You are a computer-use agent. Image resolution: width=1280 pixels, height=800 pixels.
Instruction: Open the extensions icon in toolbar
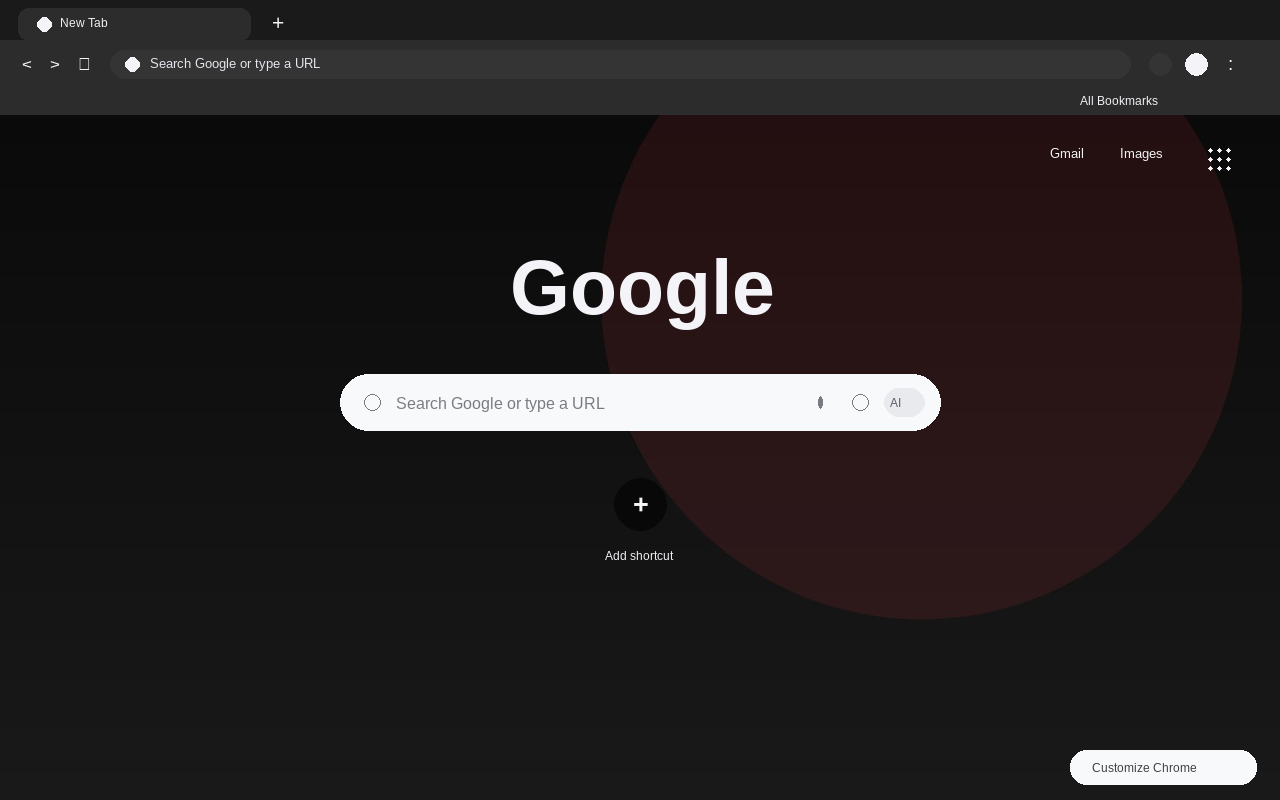coord(1160,64)
